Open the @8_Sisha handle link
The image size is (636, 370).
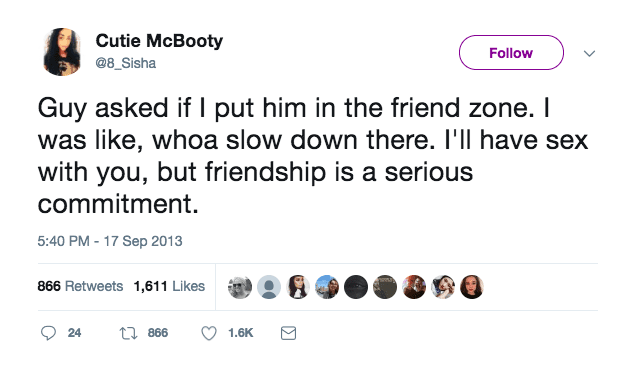point(126,63)
